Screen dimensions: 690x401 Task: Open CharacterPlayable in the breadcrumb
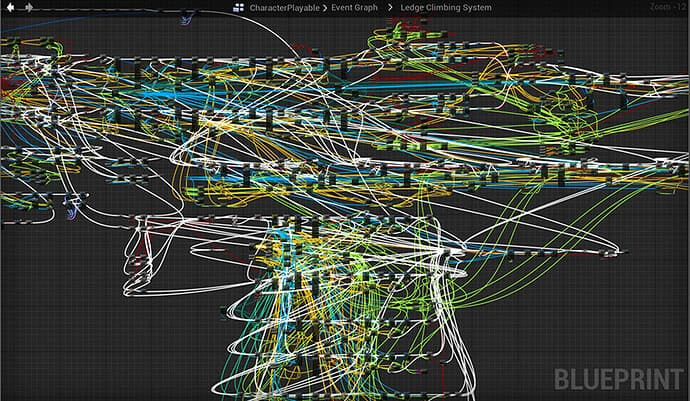click(284, 7)
